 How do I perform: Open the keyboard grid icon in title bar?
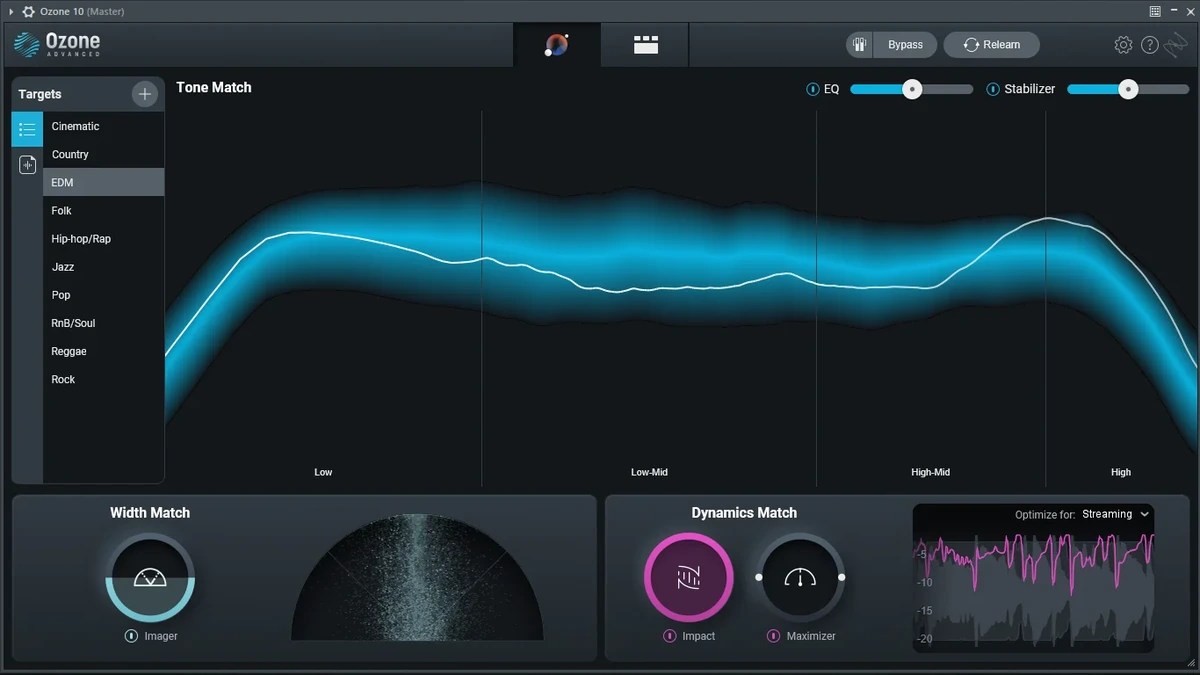1155,11
